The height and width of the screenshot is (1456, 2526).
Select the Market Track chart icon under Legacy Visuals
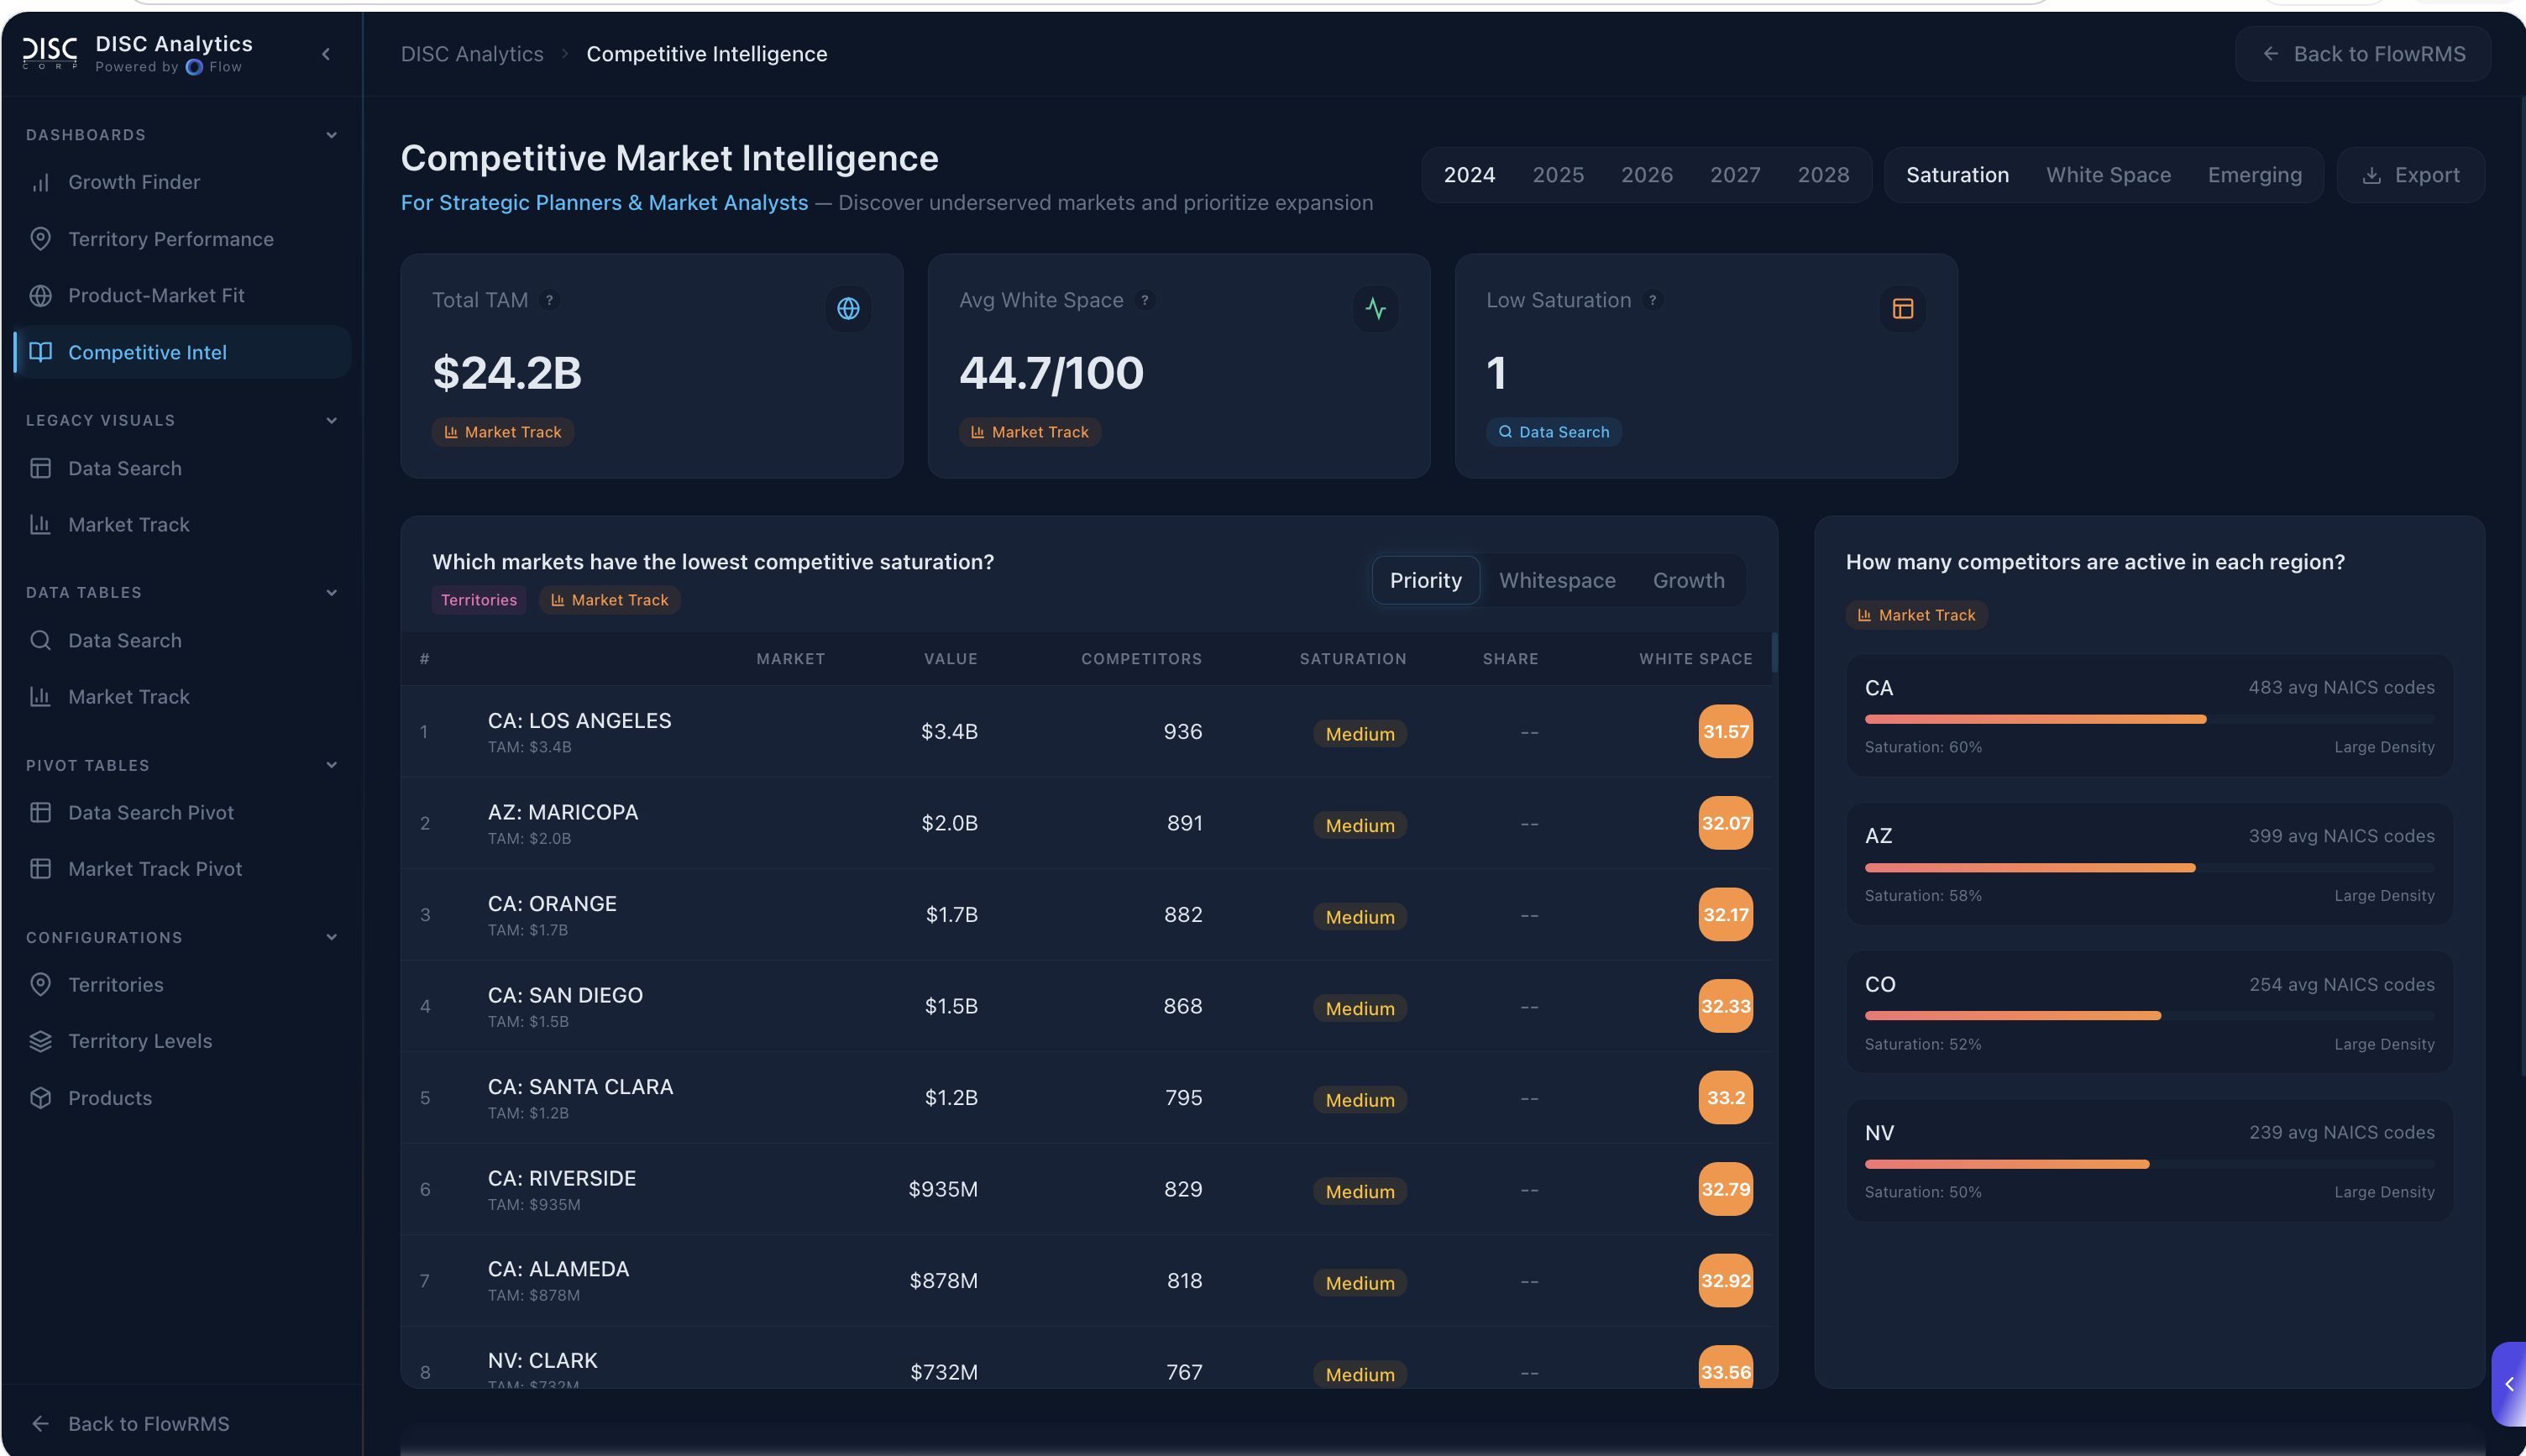tap(41, 524)
